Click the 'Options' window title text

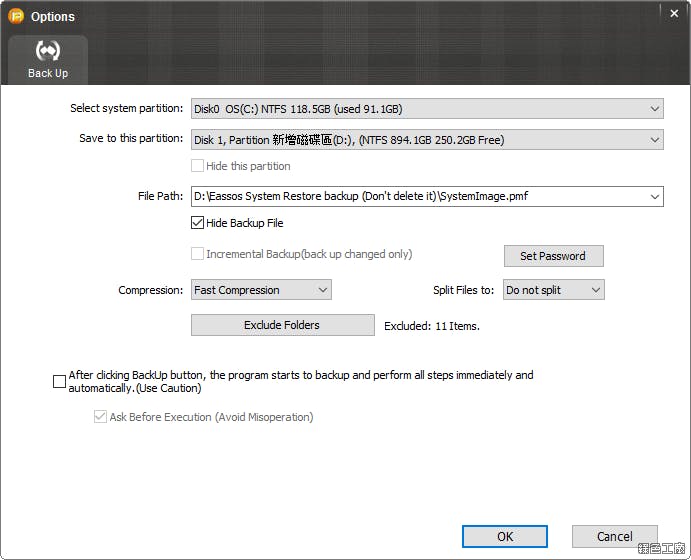click(52, 17)
